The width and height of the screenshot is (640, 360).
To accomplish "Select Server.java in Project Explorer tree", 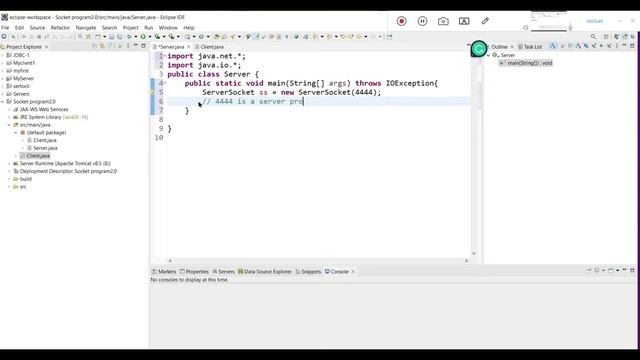I will (45, 148).
